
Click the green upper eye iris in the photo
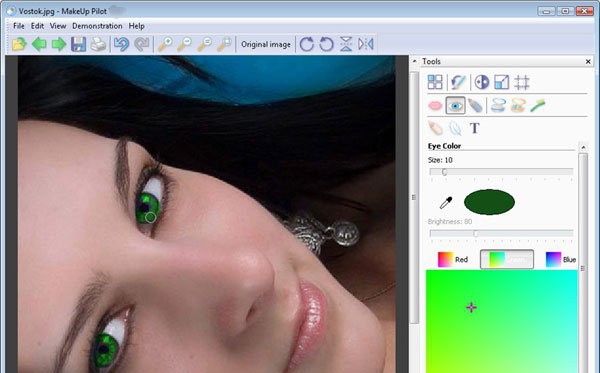tap(148, 207)
